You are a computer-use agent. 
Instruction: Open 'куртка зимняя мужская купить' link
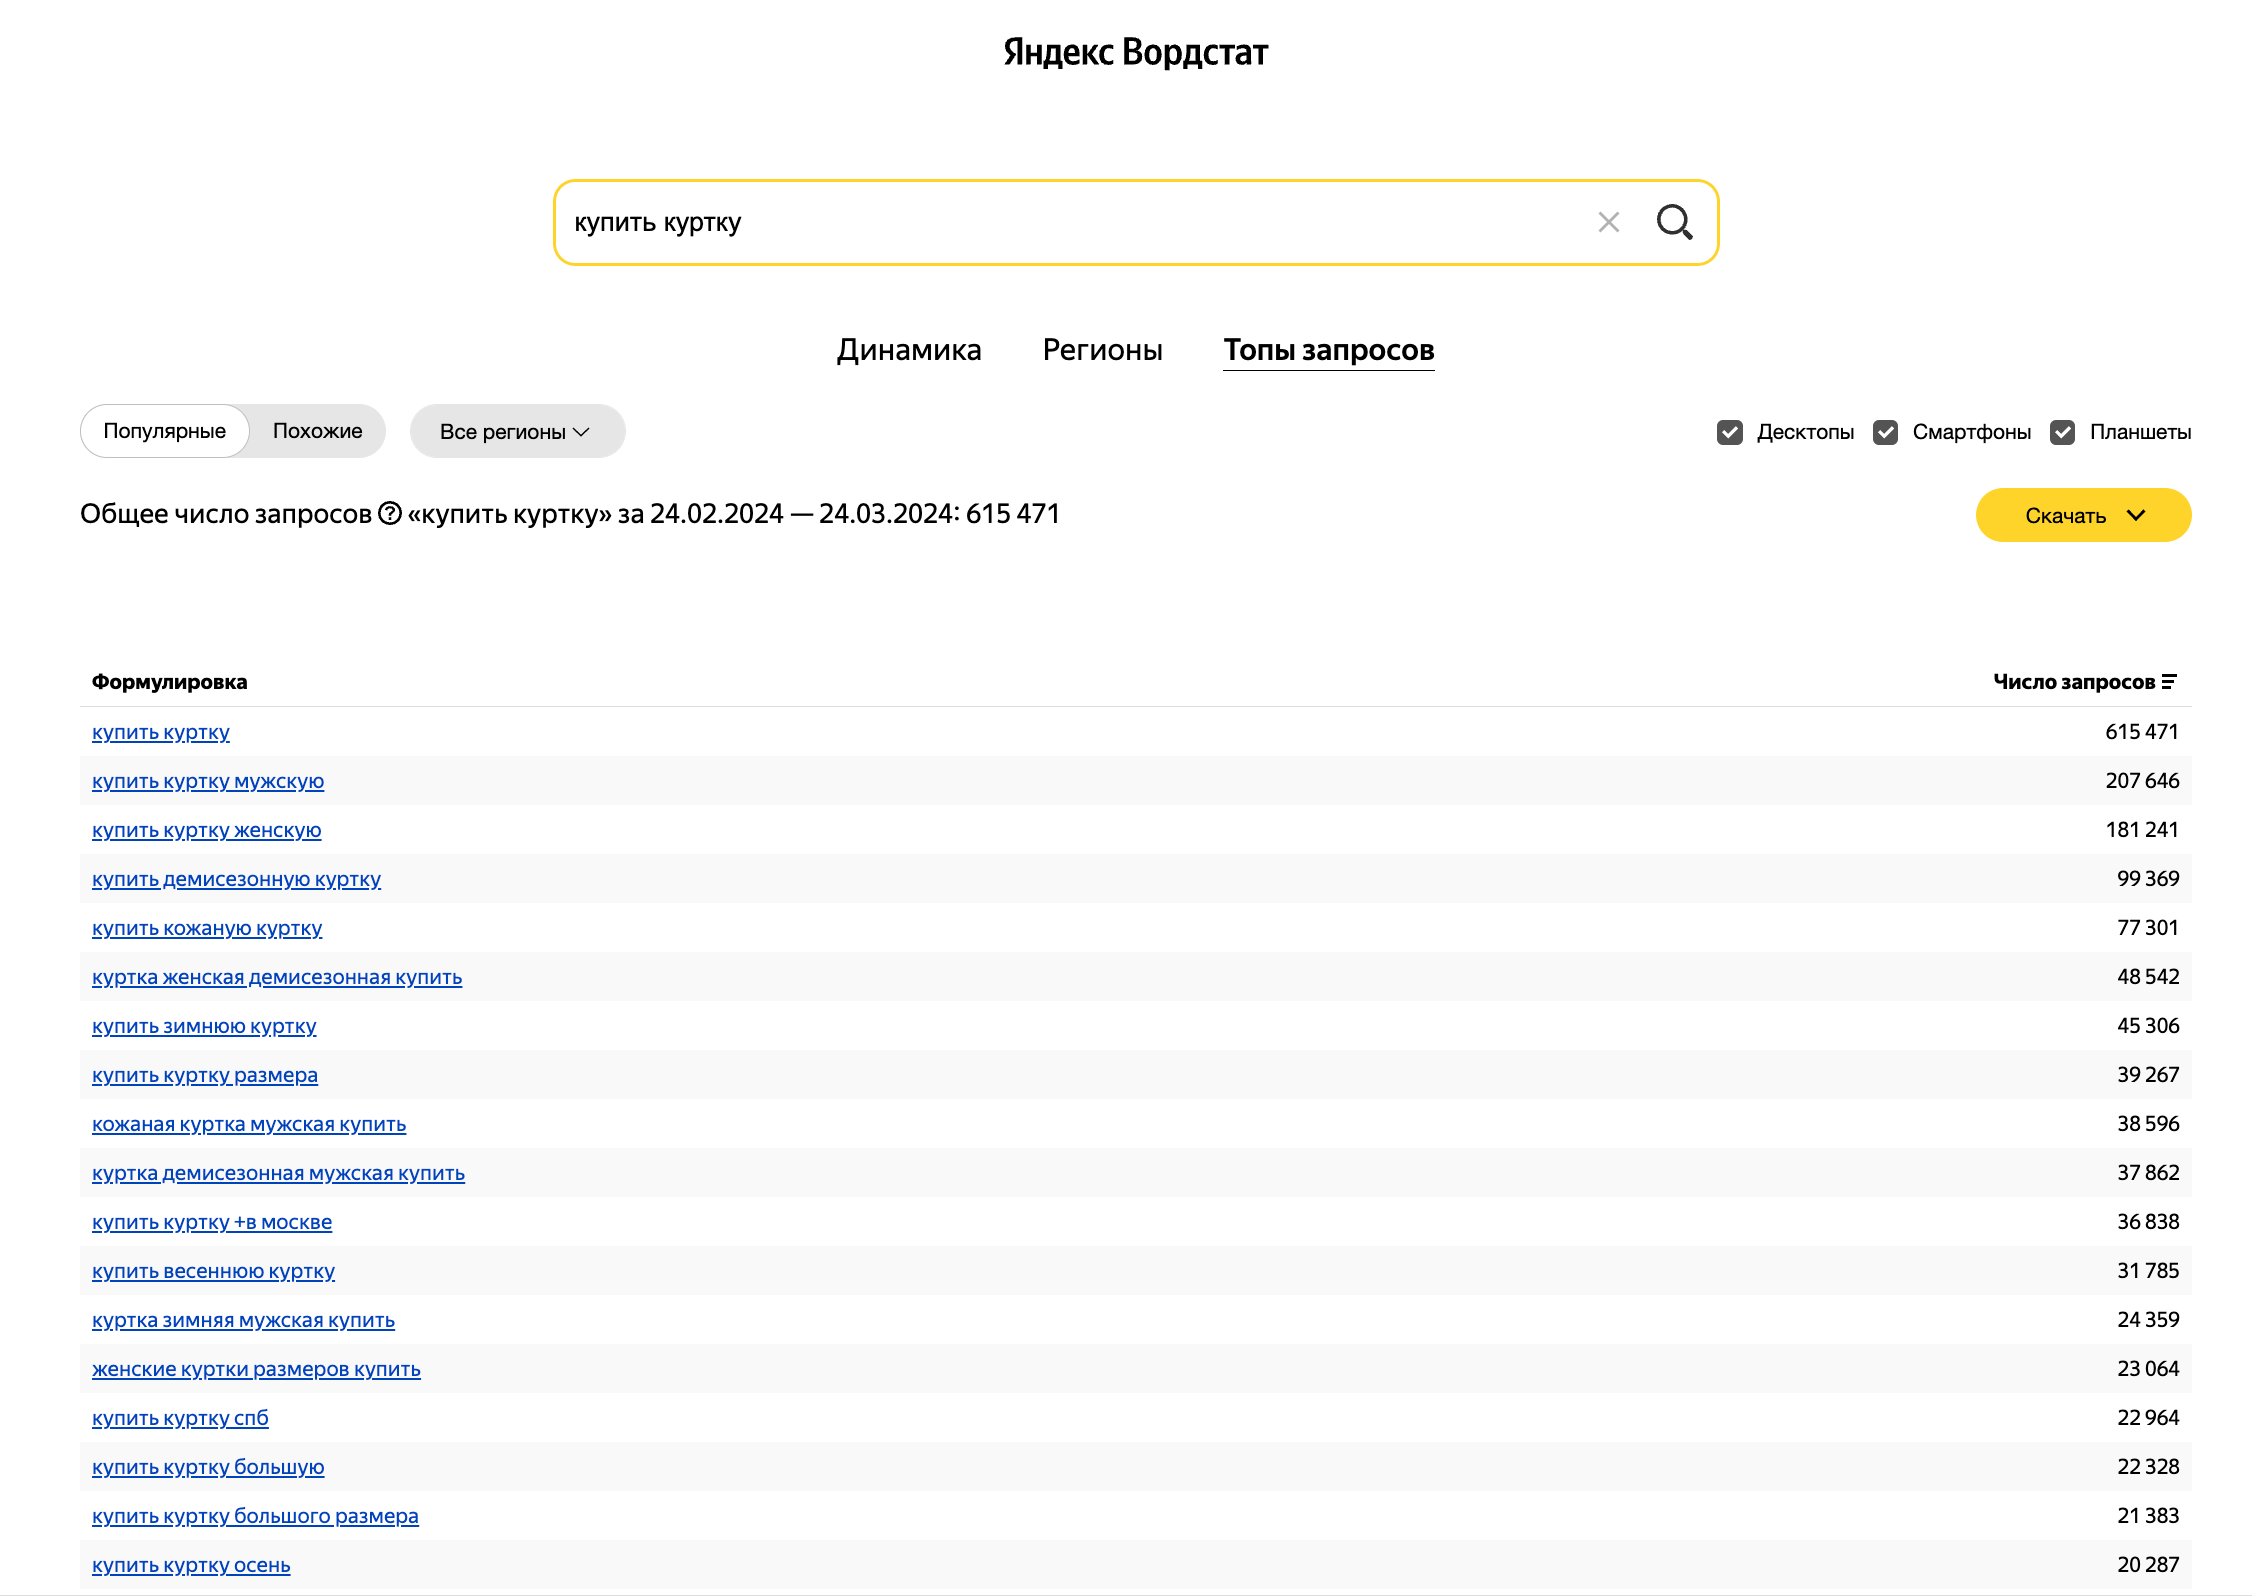[243, 1320]
